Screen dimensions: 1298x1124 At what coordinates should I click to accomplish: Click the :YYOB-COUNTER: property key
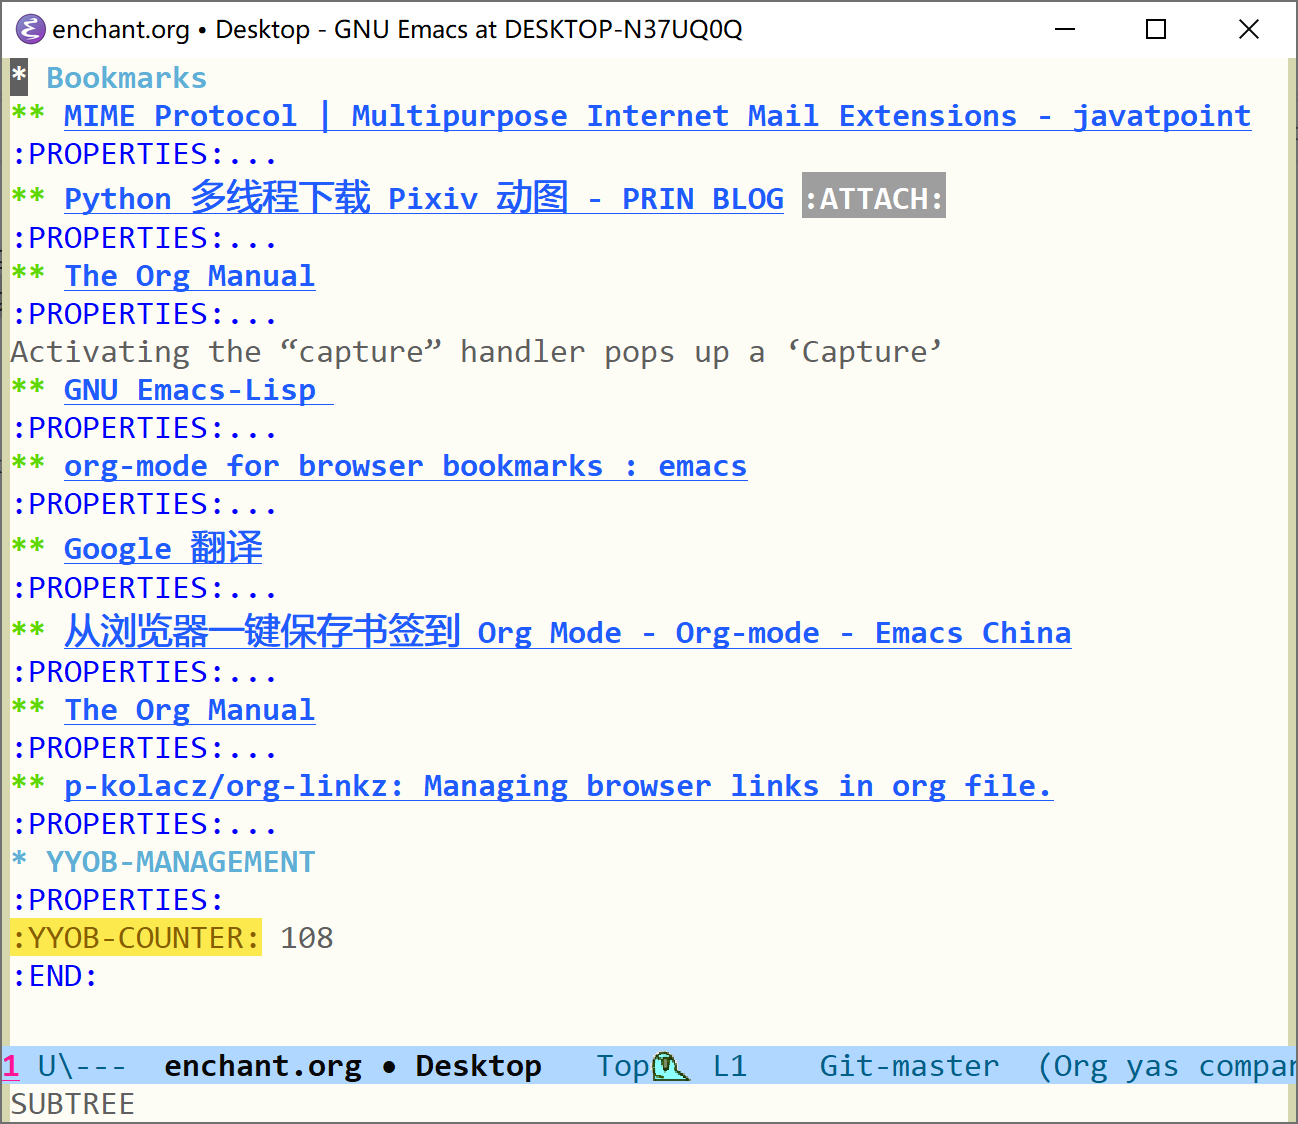pos(136,938)
